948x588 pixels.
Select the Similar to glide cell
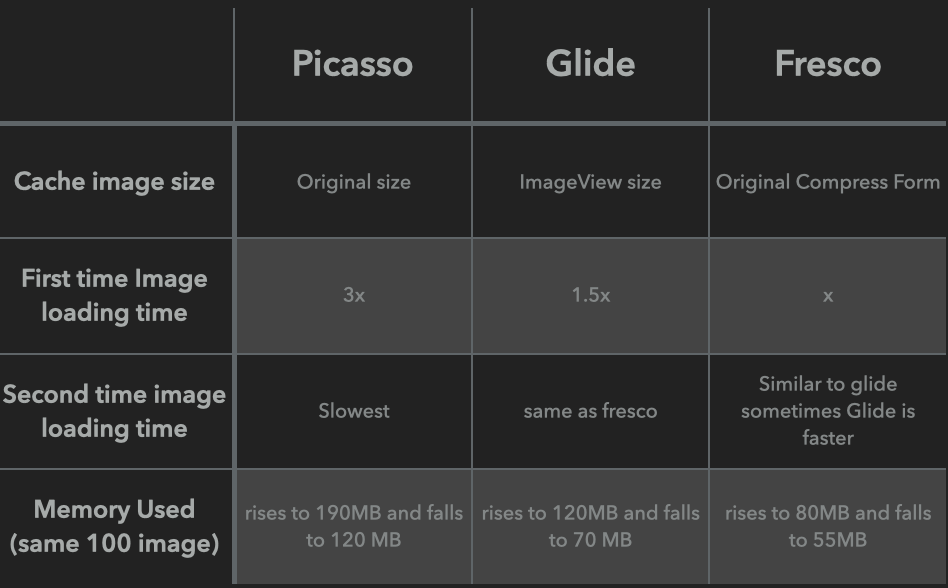point(827,411)
